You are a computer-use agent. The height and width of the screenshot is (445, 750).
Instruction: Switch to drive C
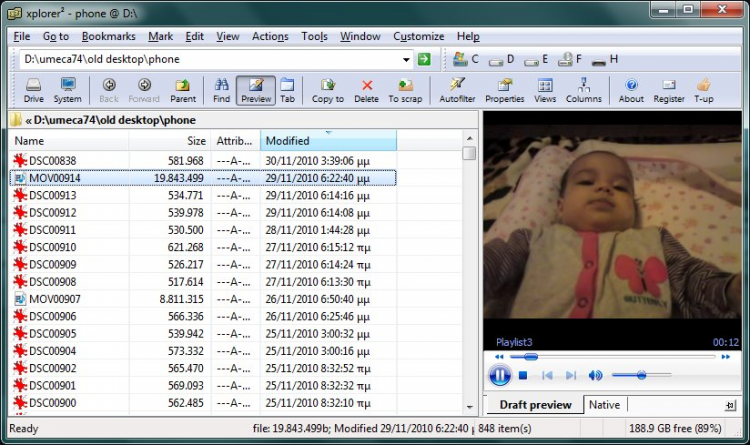[x=466, y=59]
